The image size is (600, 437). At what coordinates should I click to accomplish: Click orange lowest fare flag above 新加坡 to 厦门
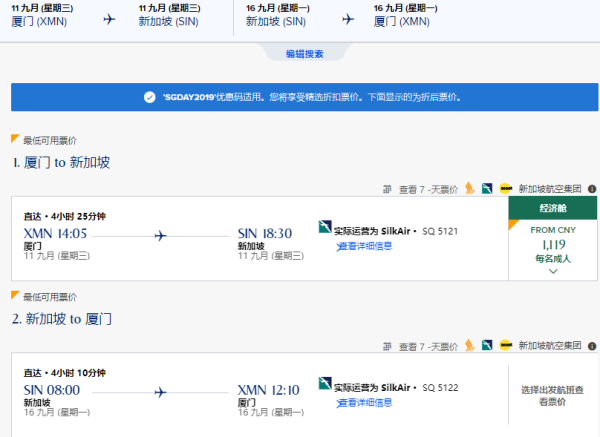[x=15, y=295]
